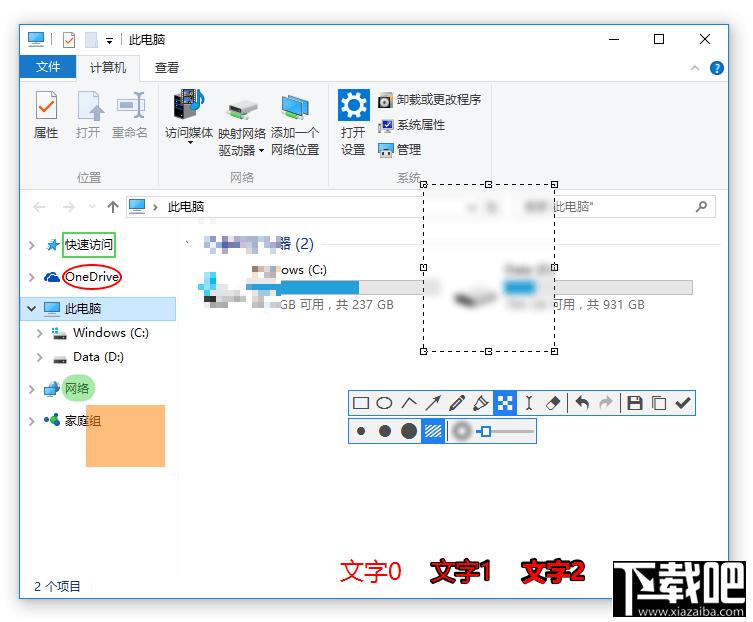This screenshot has width=753, height=622.
Task: Toggle the striped area fill mode
Action: (433, 431)
